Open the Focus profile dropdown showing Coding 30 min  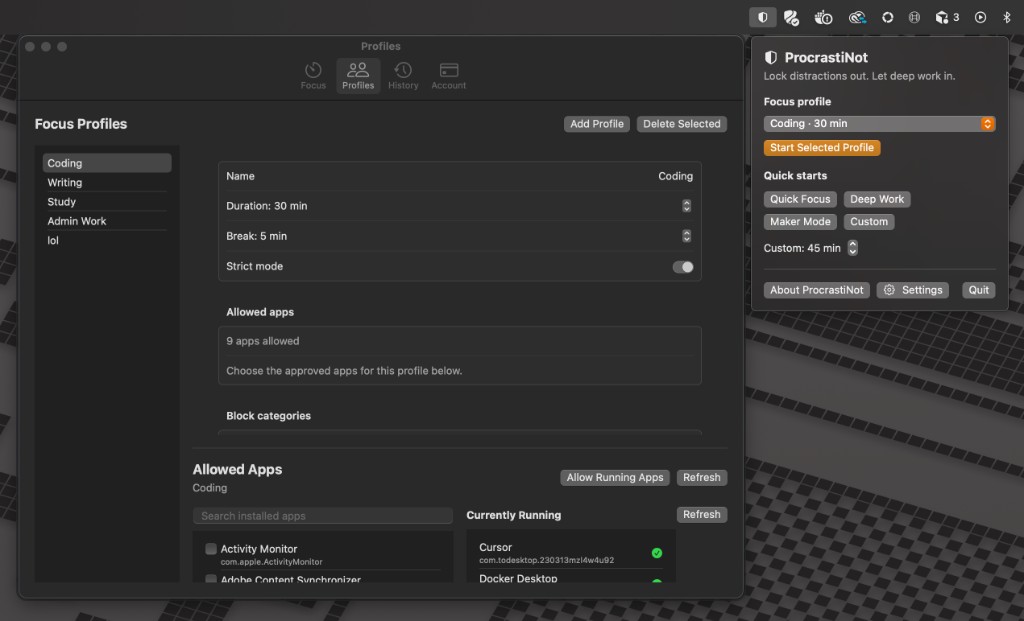click(x=878, y=124)
